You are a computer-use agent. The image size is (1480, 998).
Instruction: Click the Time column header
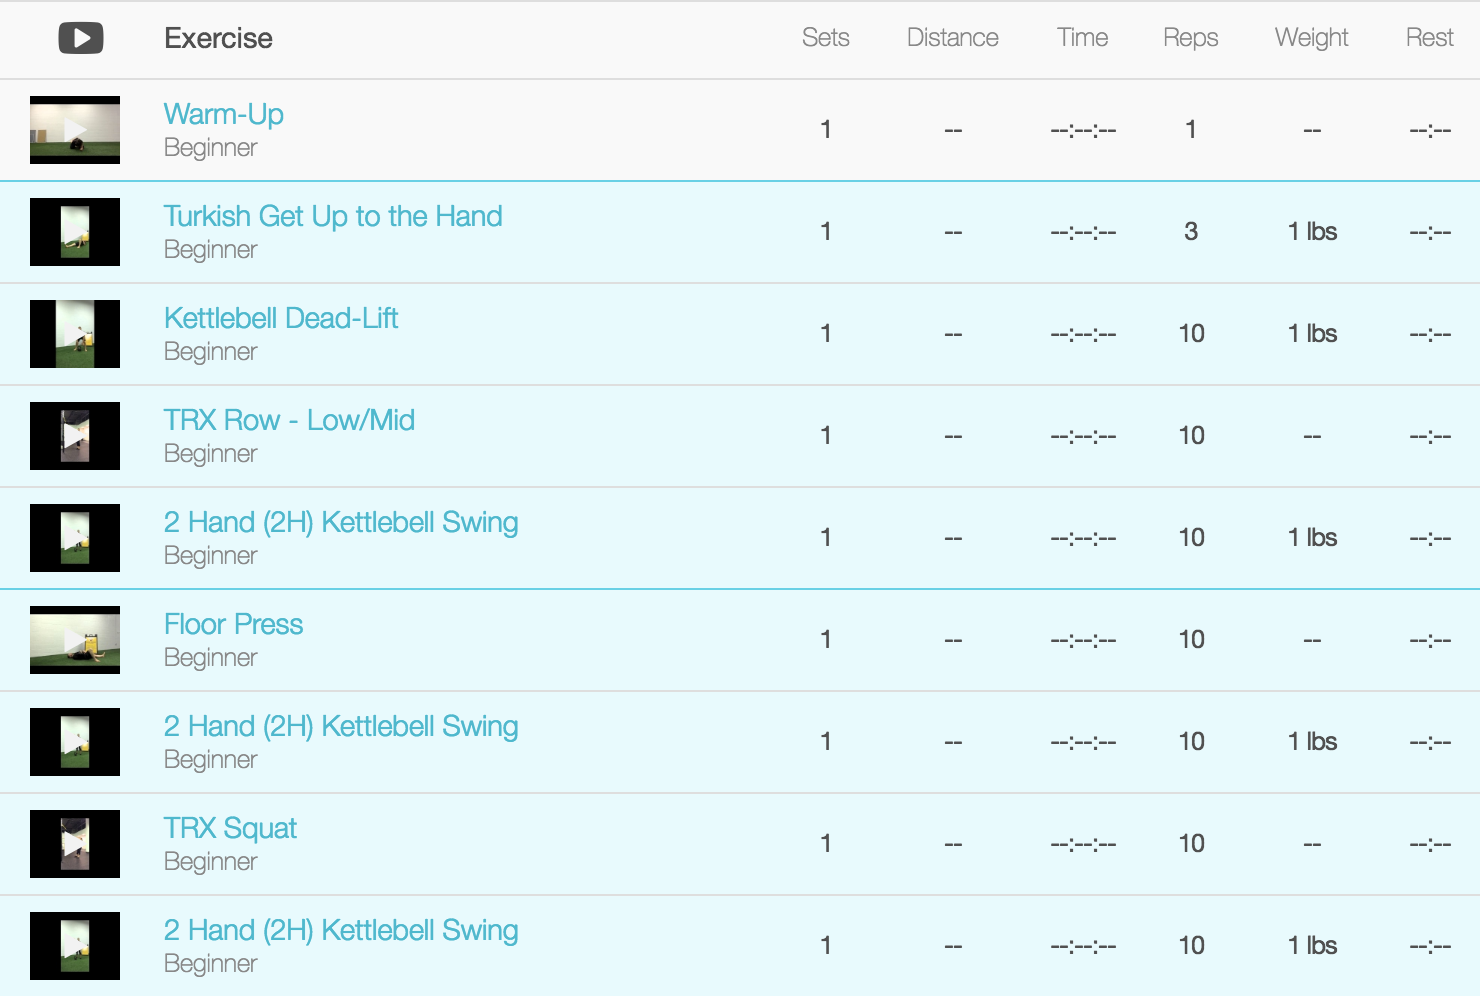(x=1082, y=38)
